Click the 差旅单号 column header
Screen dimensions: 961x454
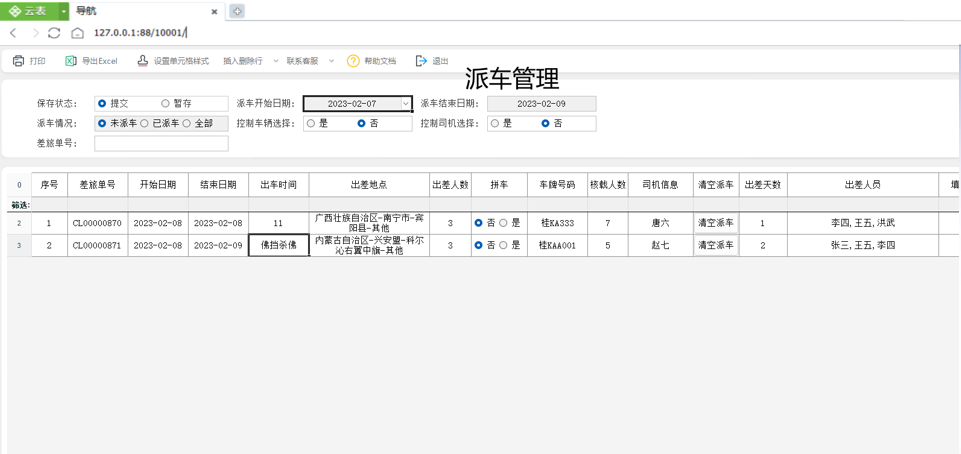(x=97, y=184)
